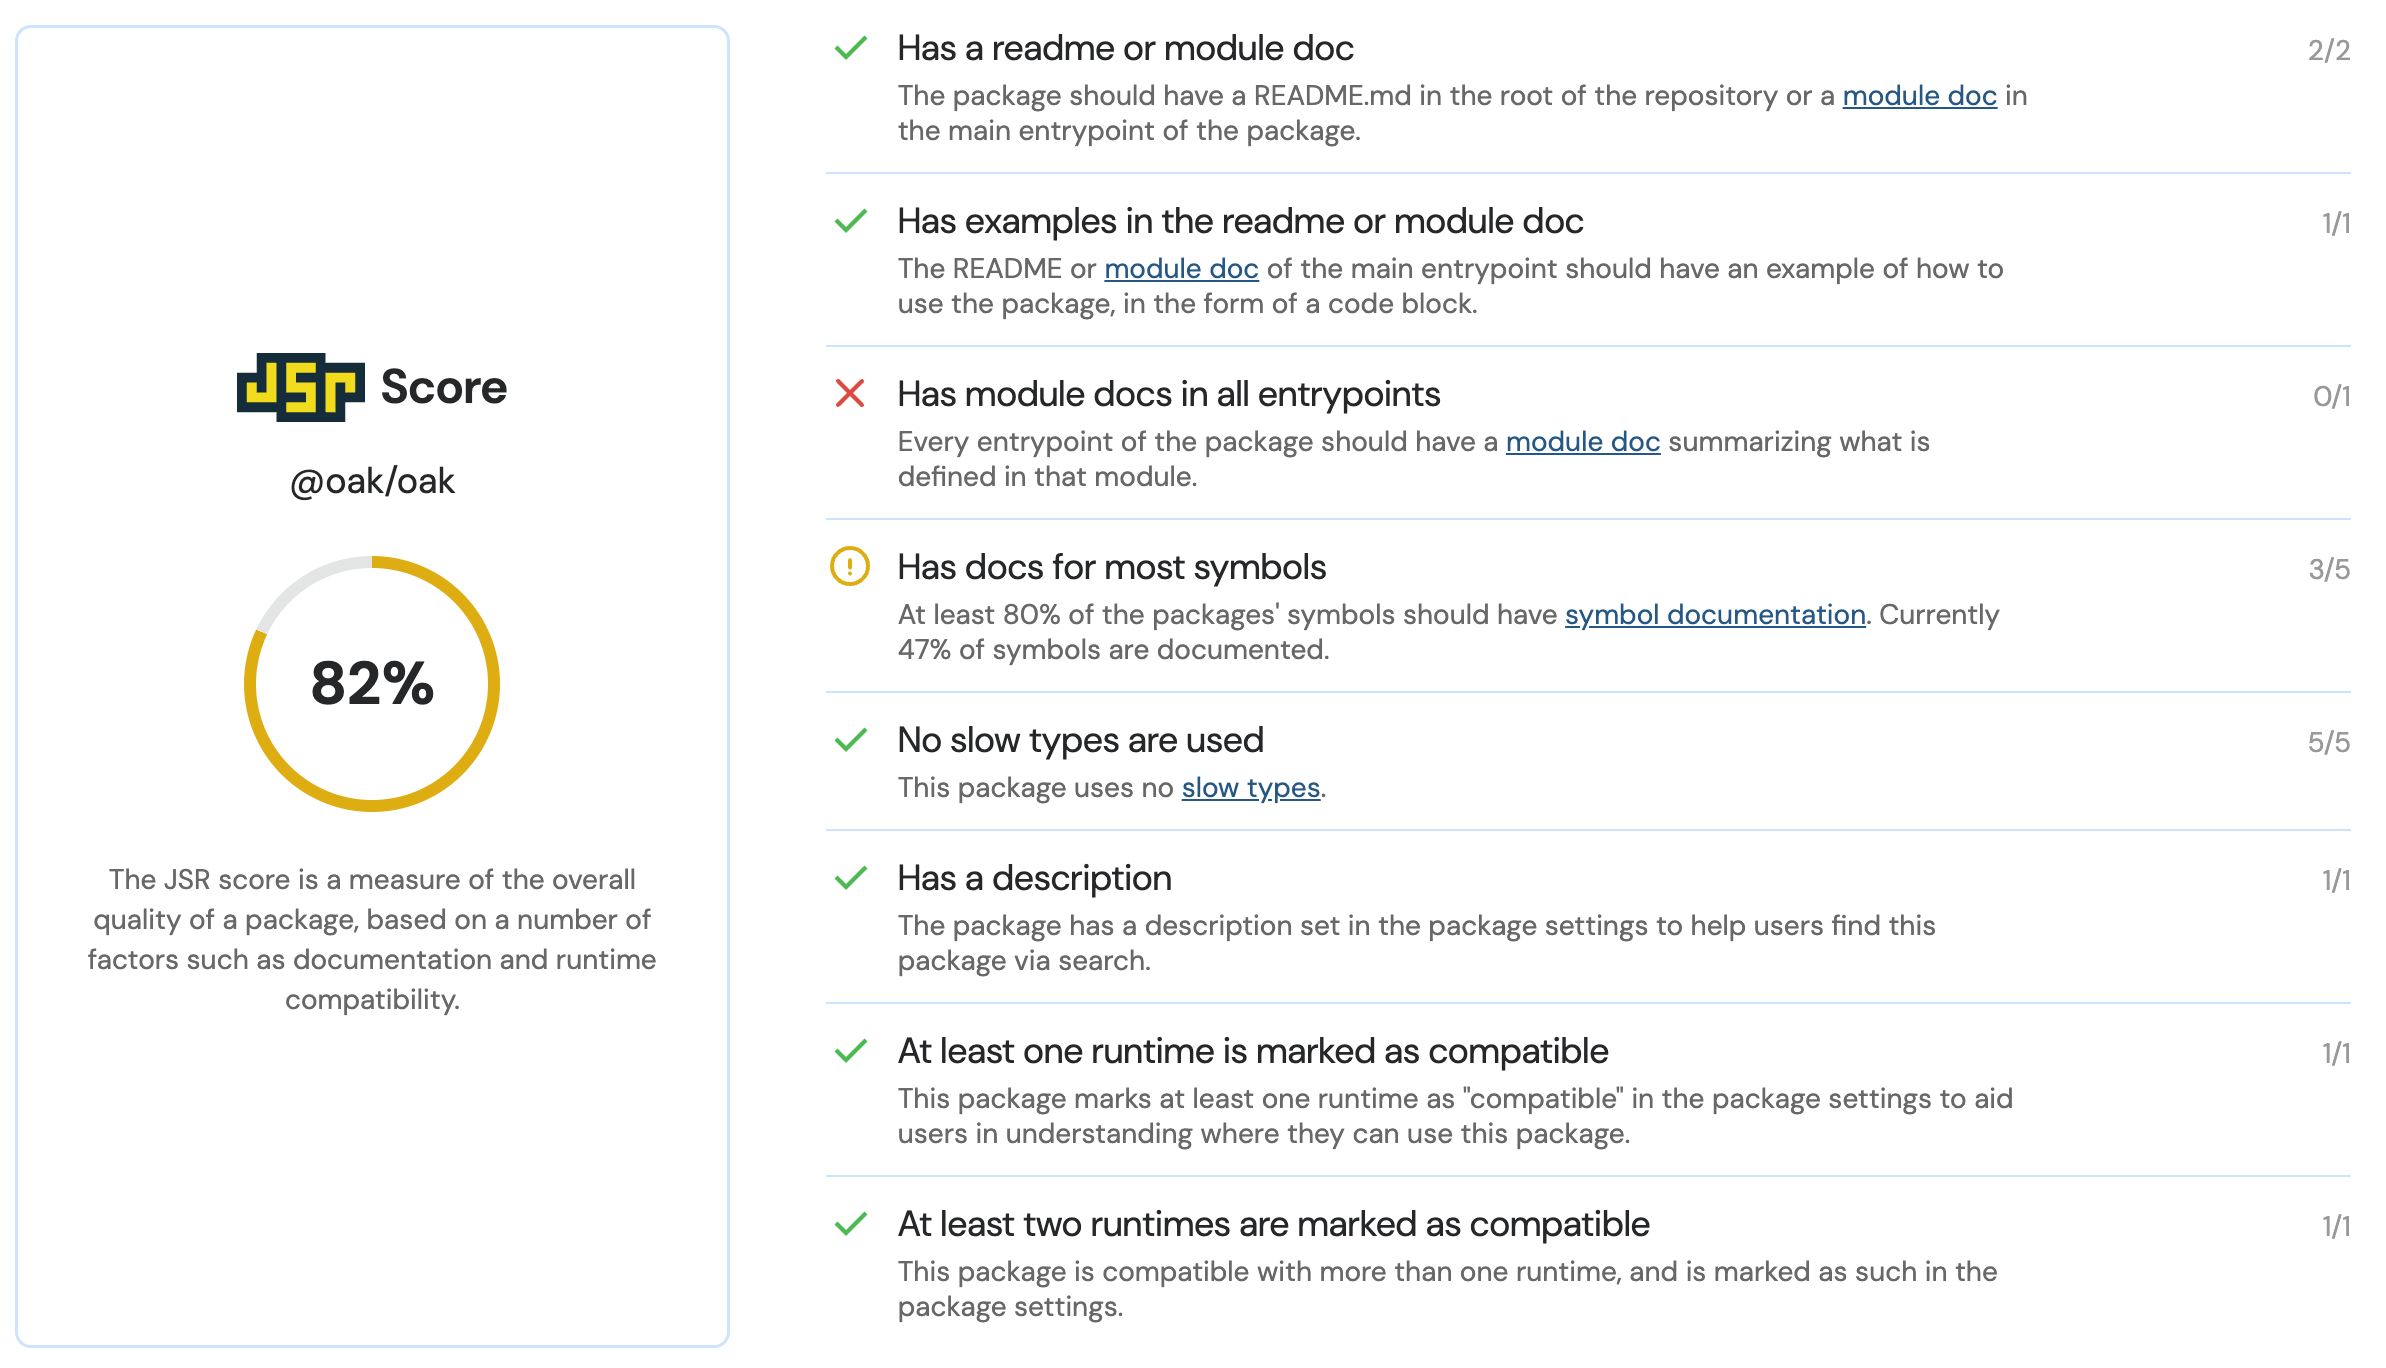The height and width of the screenshot is (1368, 2386).
Task: Click the No slow types are used heading
Action: click(1080, 740)
